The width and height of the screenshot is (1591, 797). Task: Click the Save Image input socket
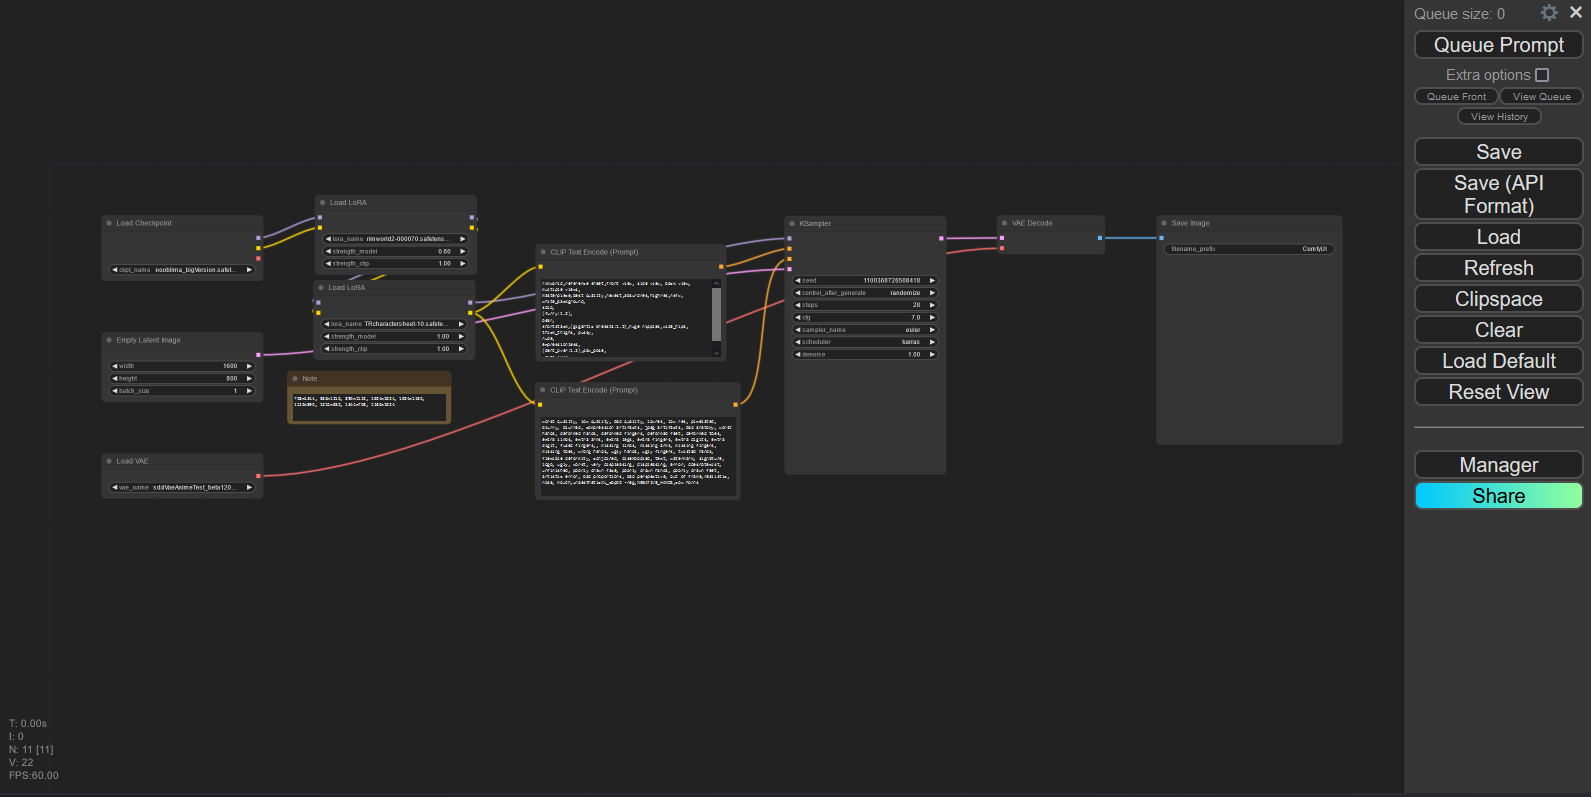coord(1161,238)
